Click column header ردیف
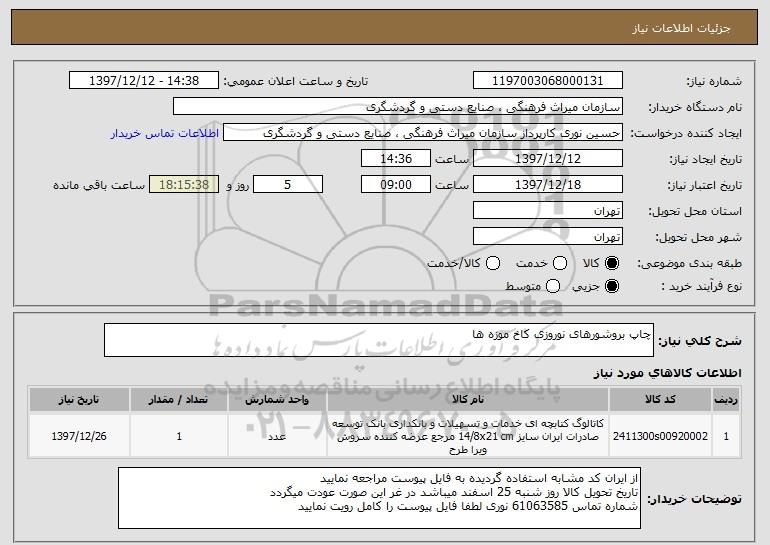The image size is (770, 545). tap(726, 400)
